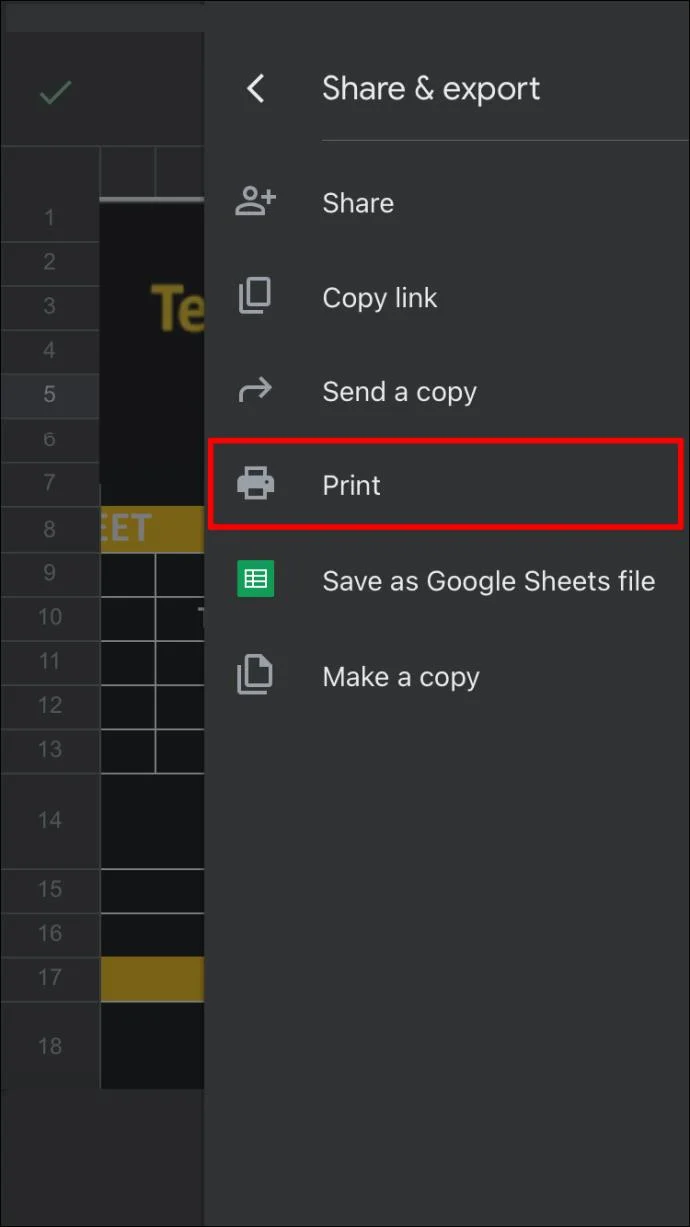Screen dimensions: 690x1227
Task: Select the Share menu entry
Action: point(447,203)
